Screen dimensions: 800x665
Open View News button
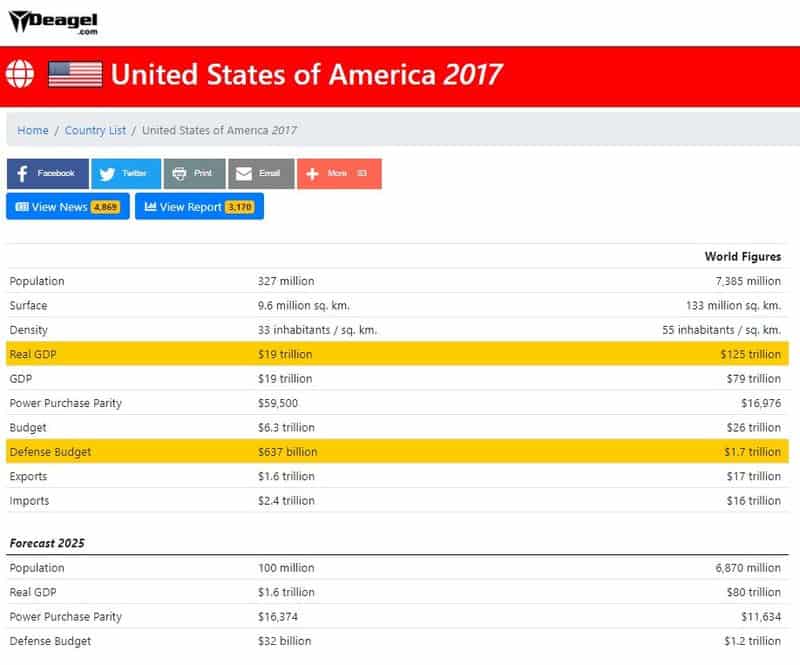coord(67,207)
